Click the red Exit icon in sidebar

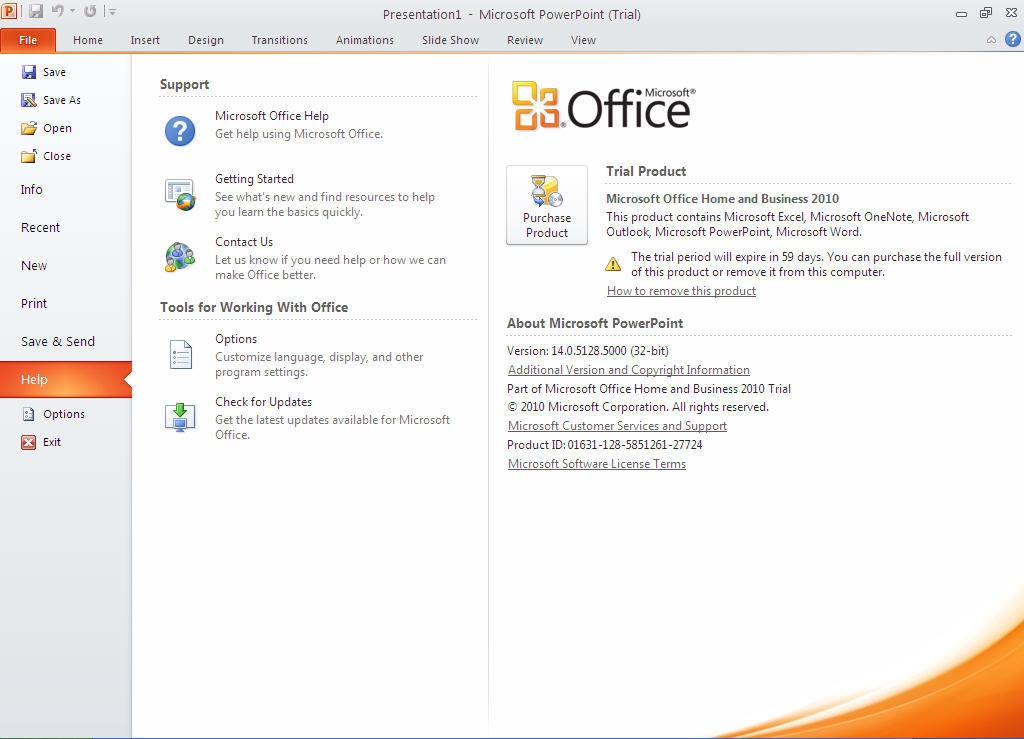click(x=29, y=442)
